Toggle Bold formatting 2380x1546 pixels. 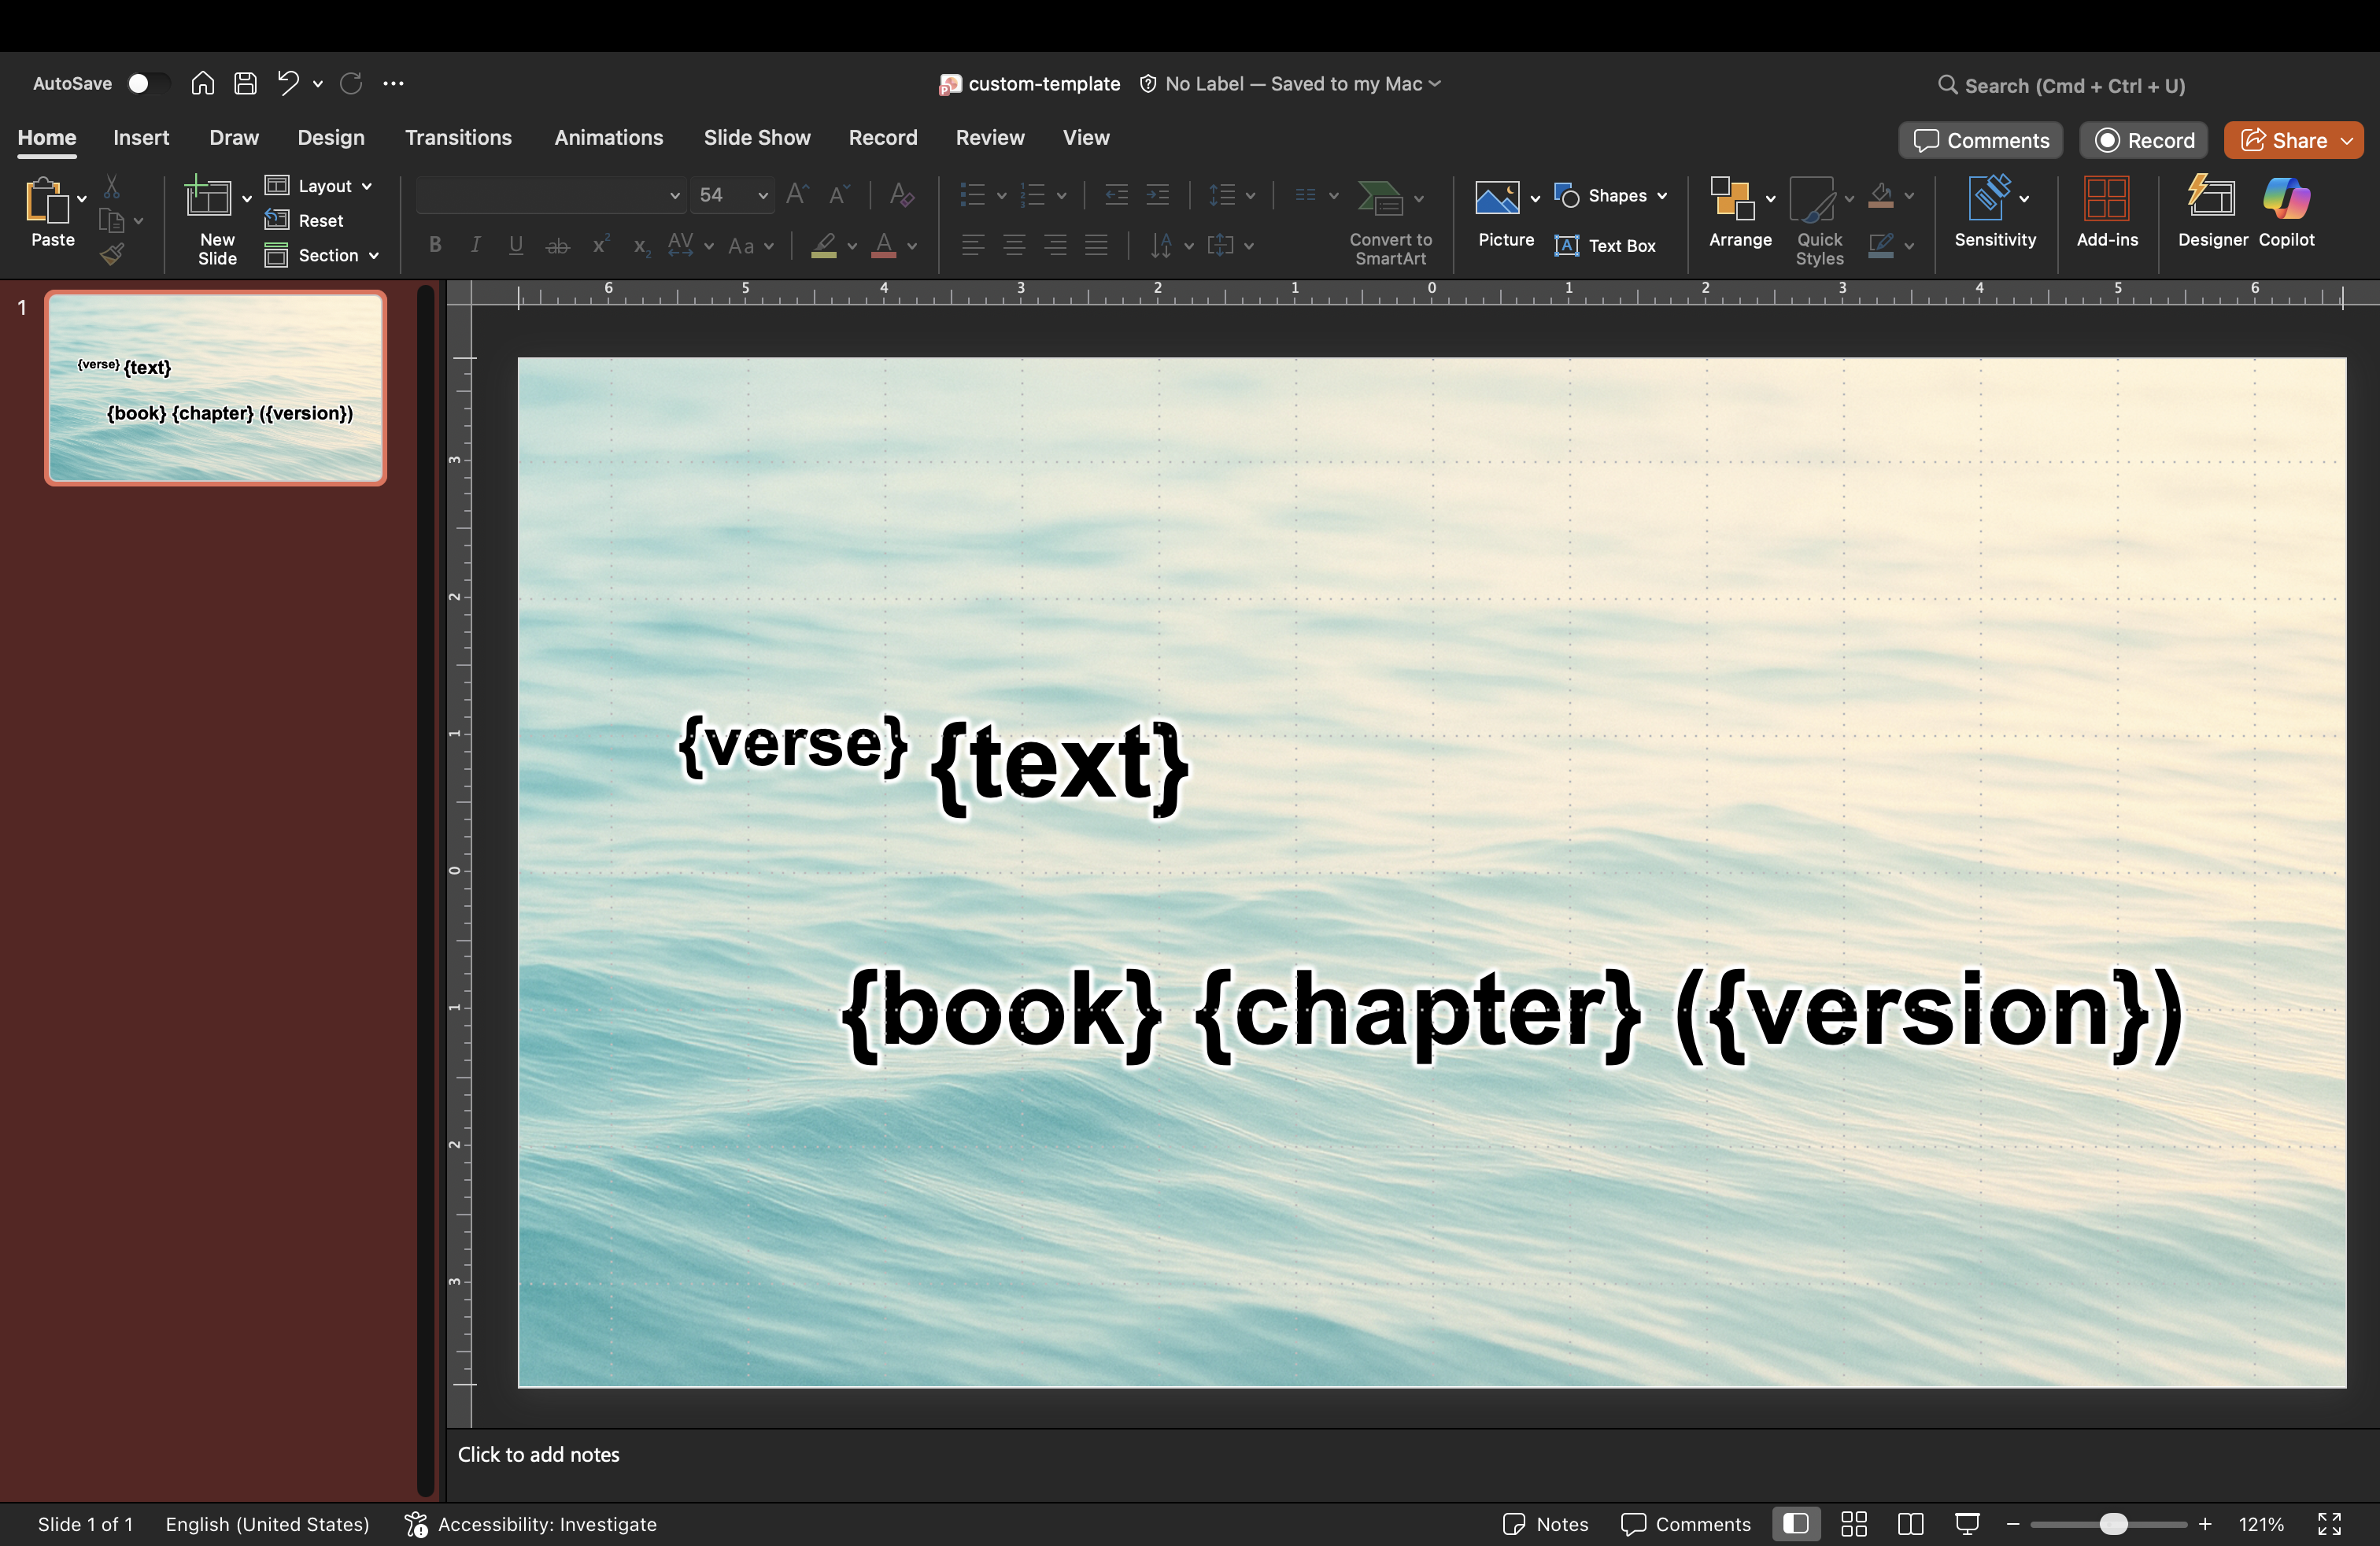(x=435, y=245)
